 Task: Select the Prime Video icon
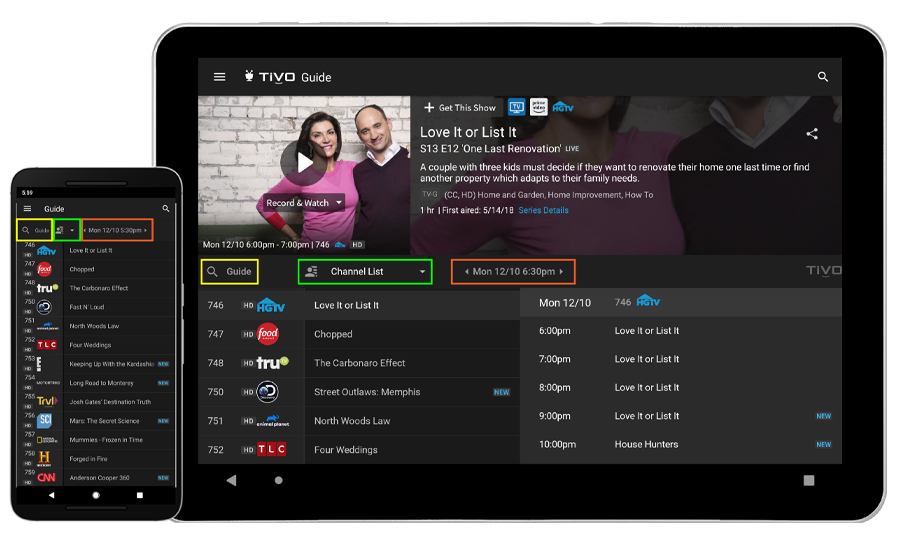click(538, 107)
